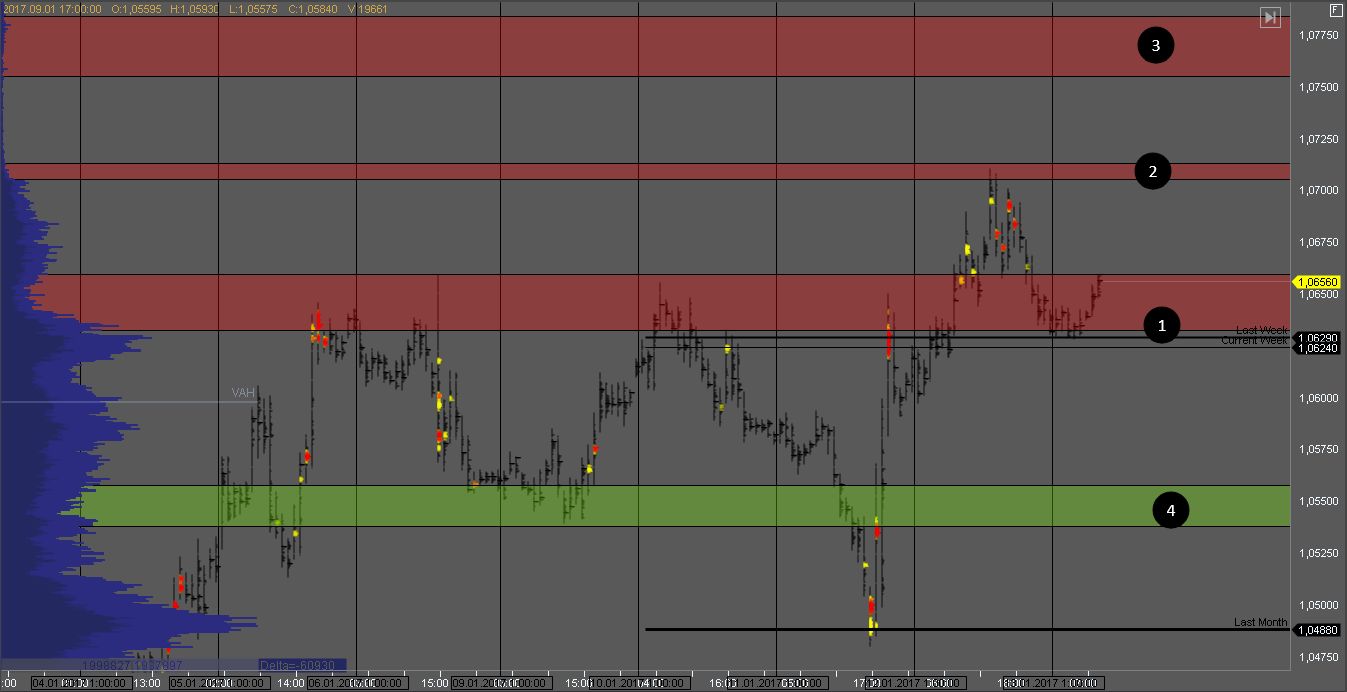Screen dimensions: 1347x692
Task: Click the small F box in top-right corner
Action: point(1335,11)
